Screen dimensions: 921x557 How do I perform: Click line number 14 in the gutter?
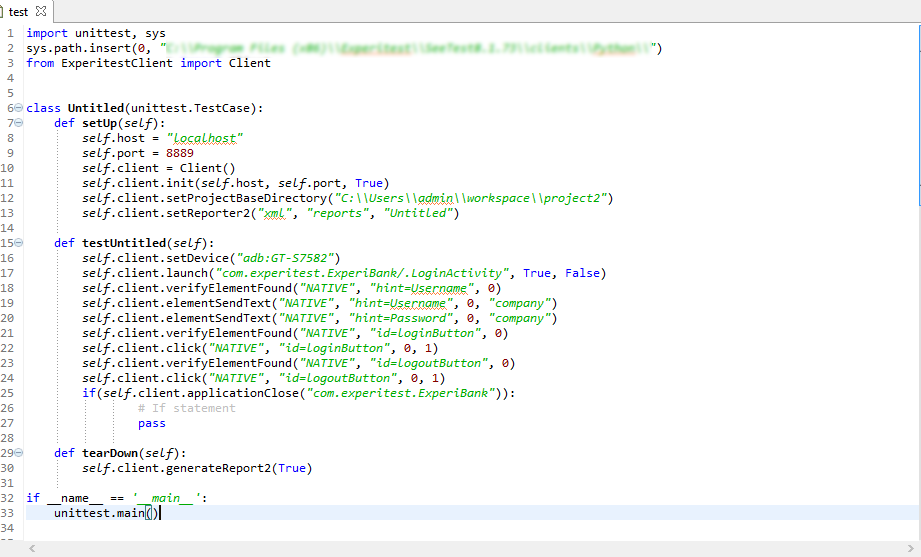click(8, 228)
